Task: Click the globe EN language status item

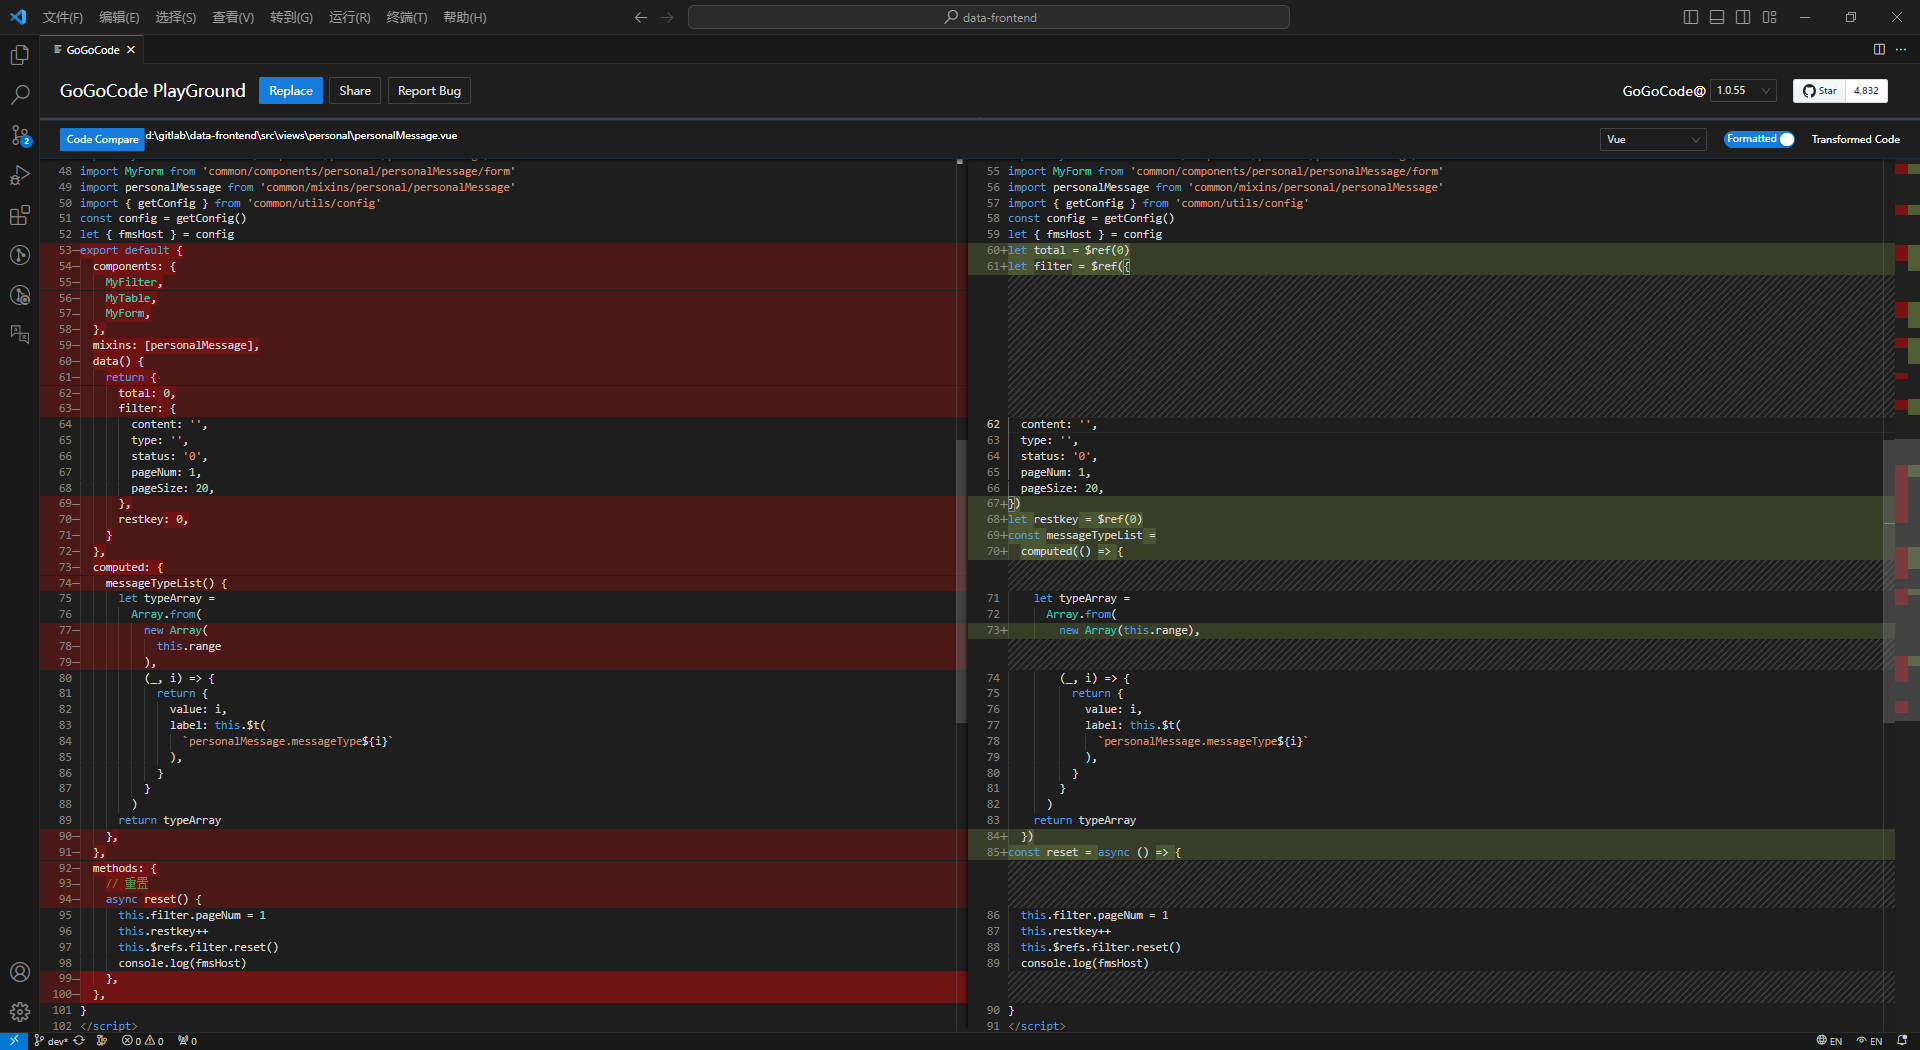Action: pos(1829,1041)
